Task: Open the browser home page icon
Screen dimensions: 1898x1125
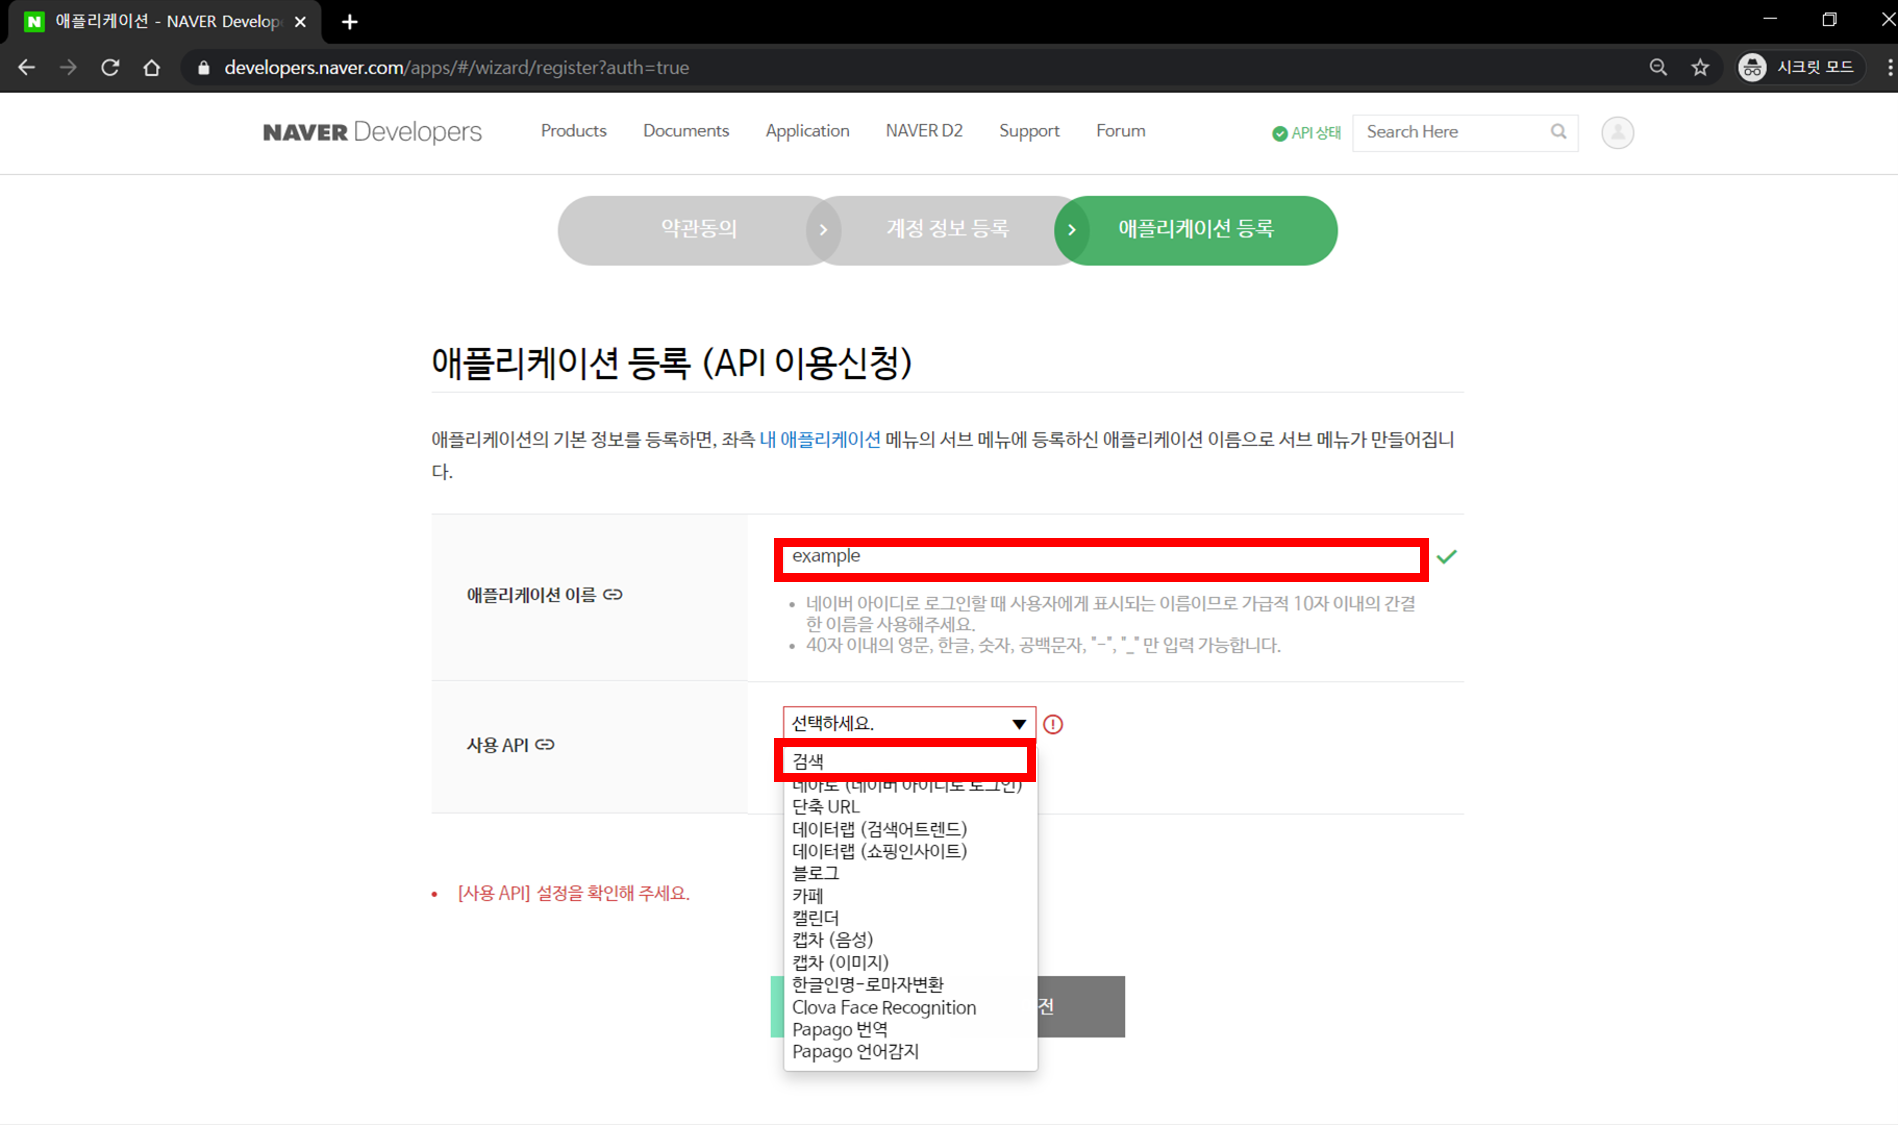Action: pos(151,67)
